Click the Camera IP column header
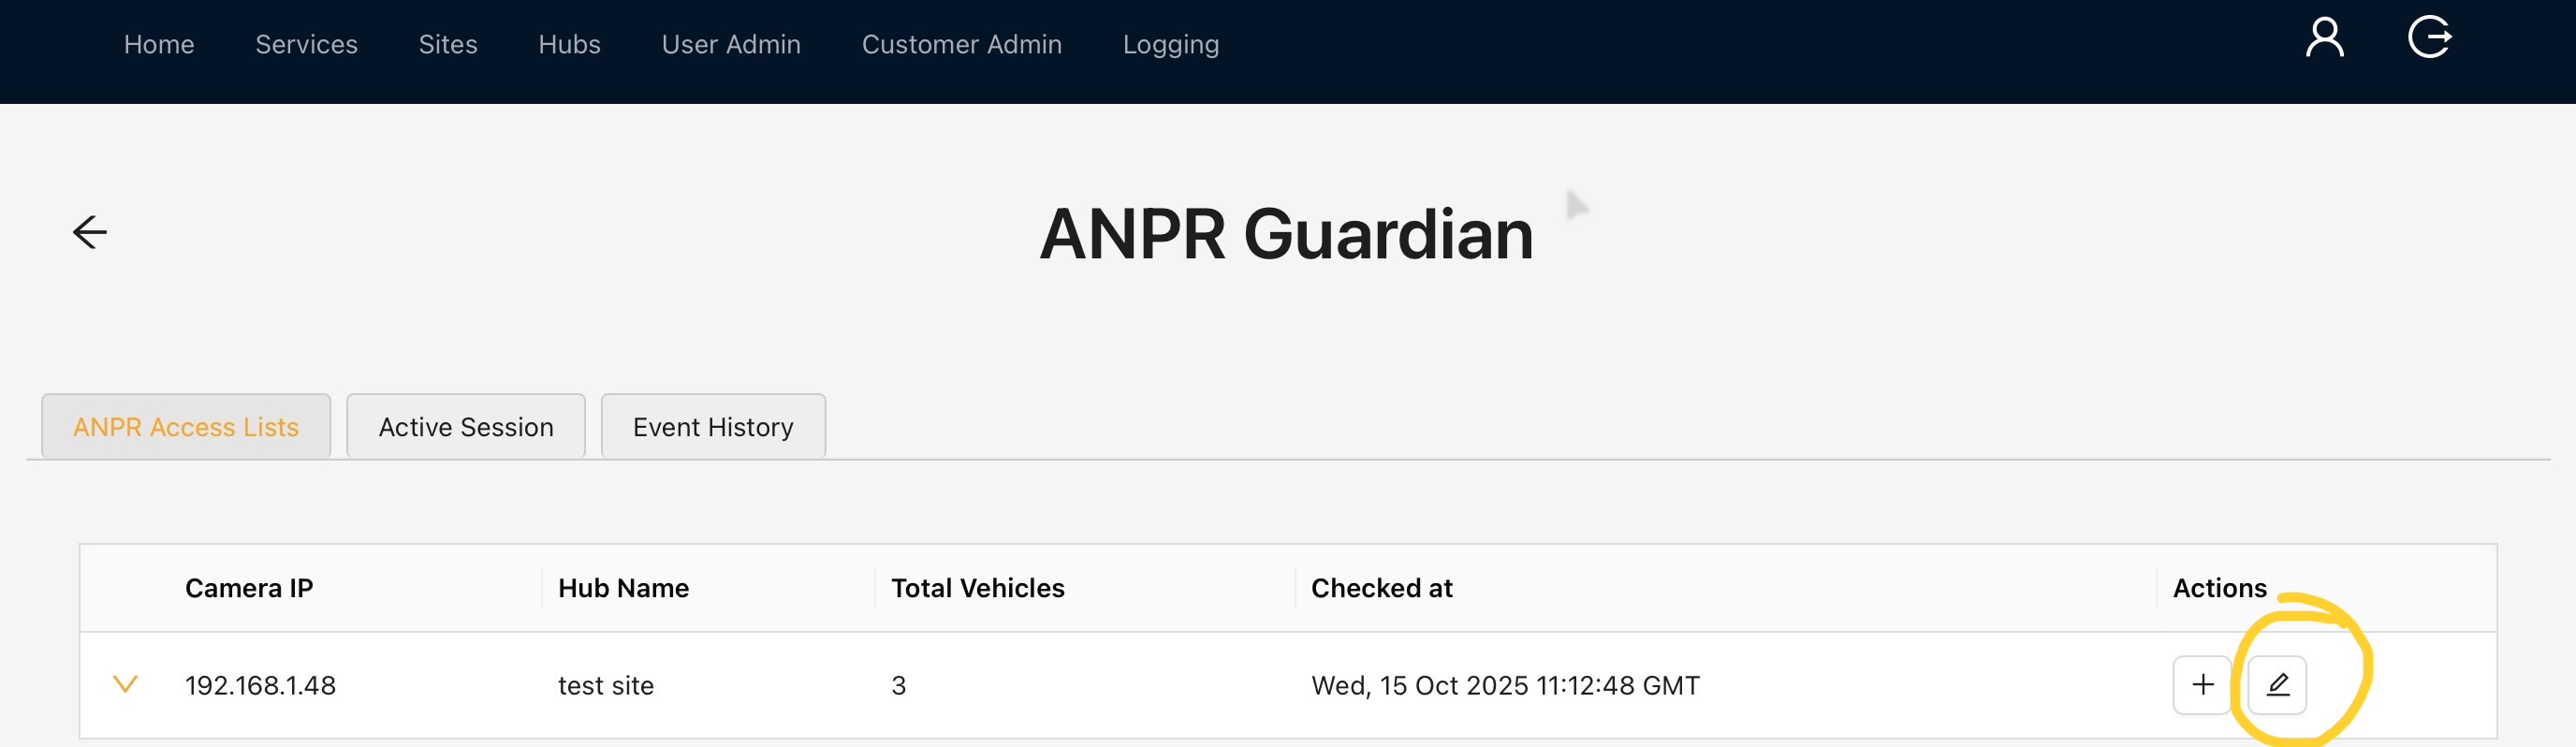 pyautogui.click(x=249, y=588)
